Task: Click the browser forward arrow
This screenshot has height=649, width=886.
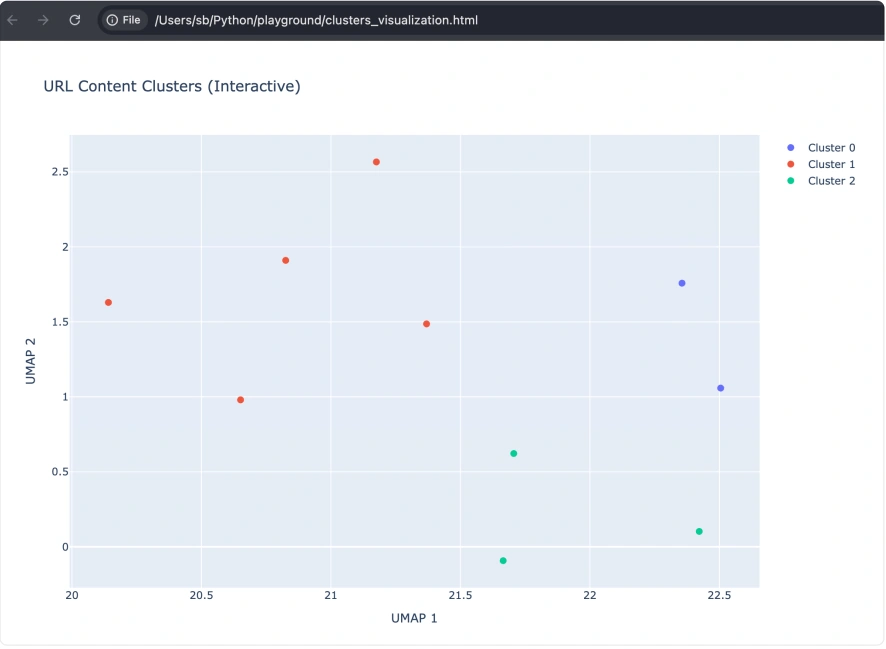Action: (43, 20)
